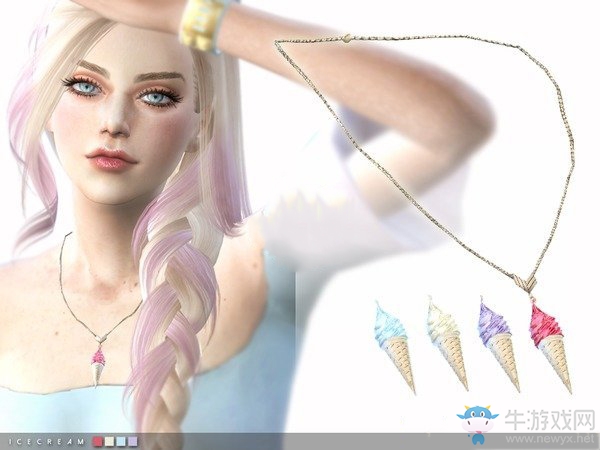The height and width of the screenshot is (450, 600).
Task: Select the pink-red color swatch
Action: click(98, 442)
